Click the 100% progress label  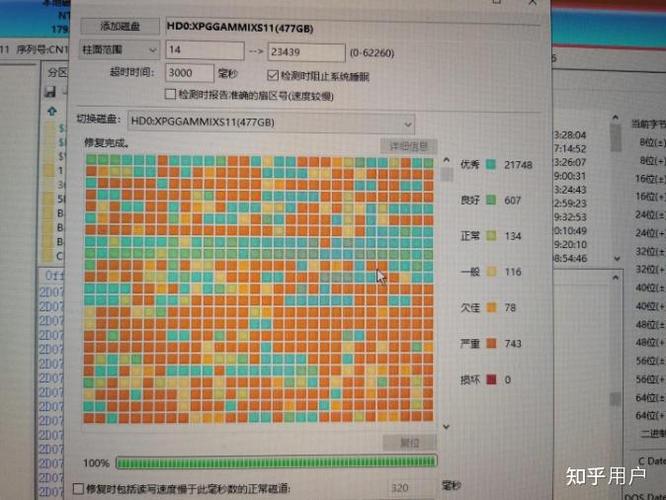click(96, 463)
